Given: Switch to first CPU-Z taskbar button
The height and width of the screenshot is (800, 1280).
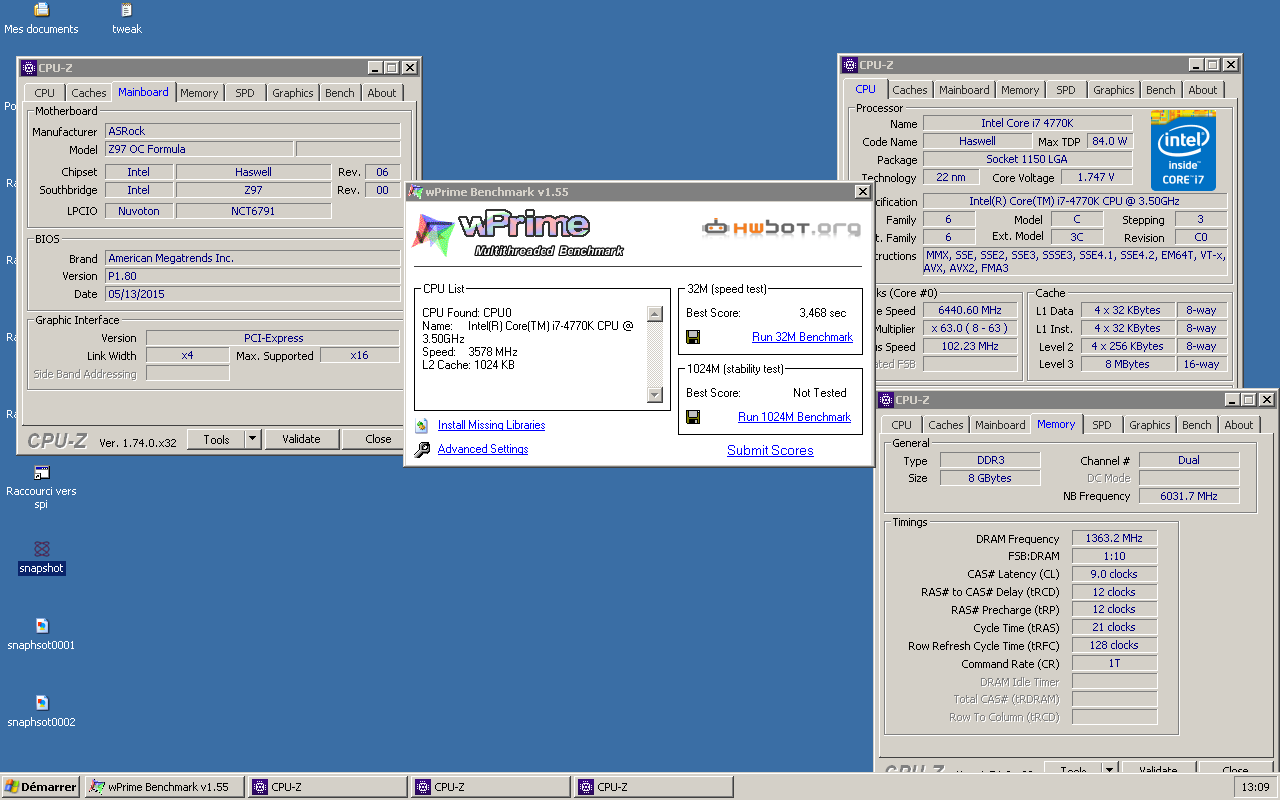Looking at the screenshot, I should coord(328,787).
